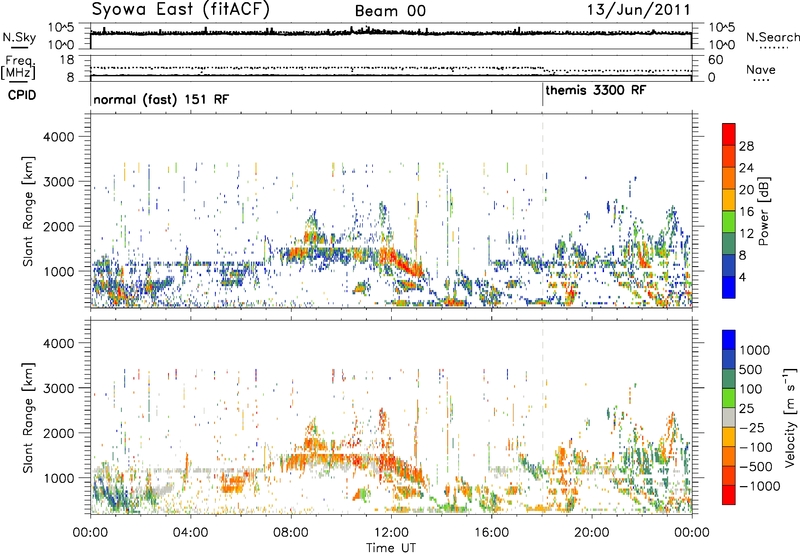Click the "Freq. [MHz]" axis label

19,68
